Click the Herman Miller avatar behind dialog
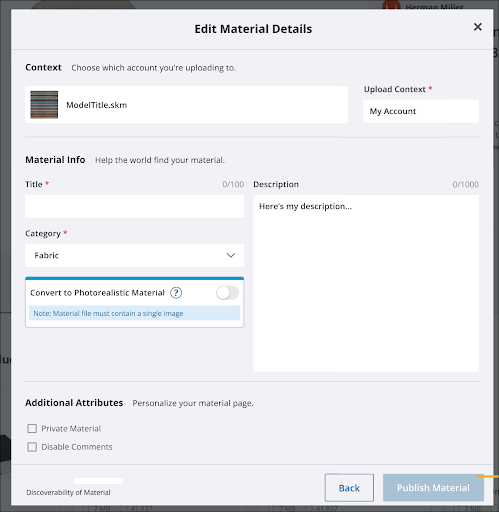Screen dimensions: 499x512 point(391,5)
